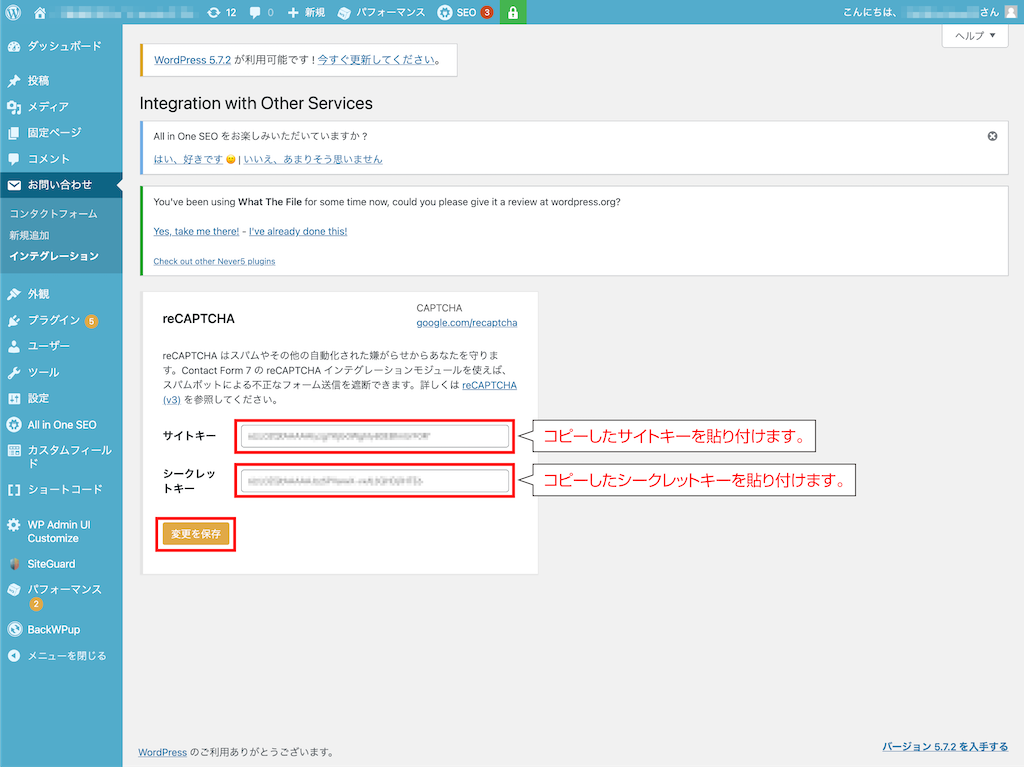Click the 外観 appearance brush icon

pyautogui.click(x=14, y=294)
